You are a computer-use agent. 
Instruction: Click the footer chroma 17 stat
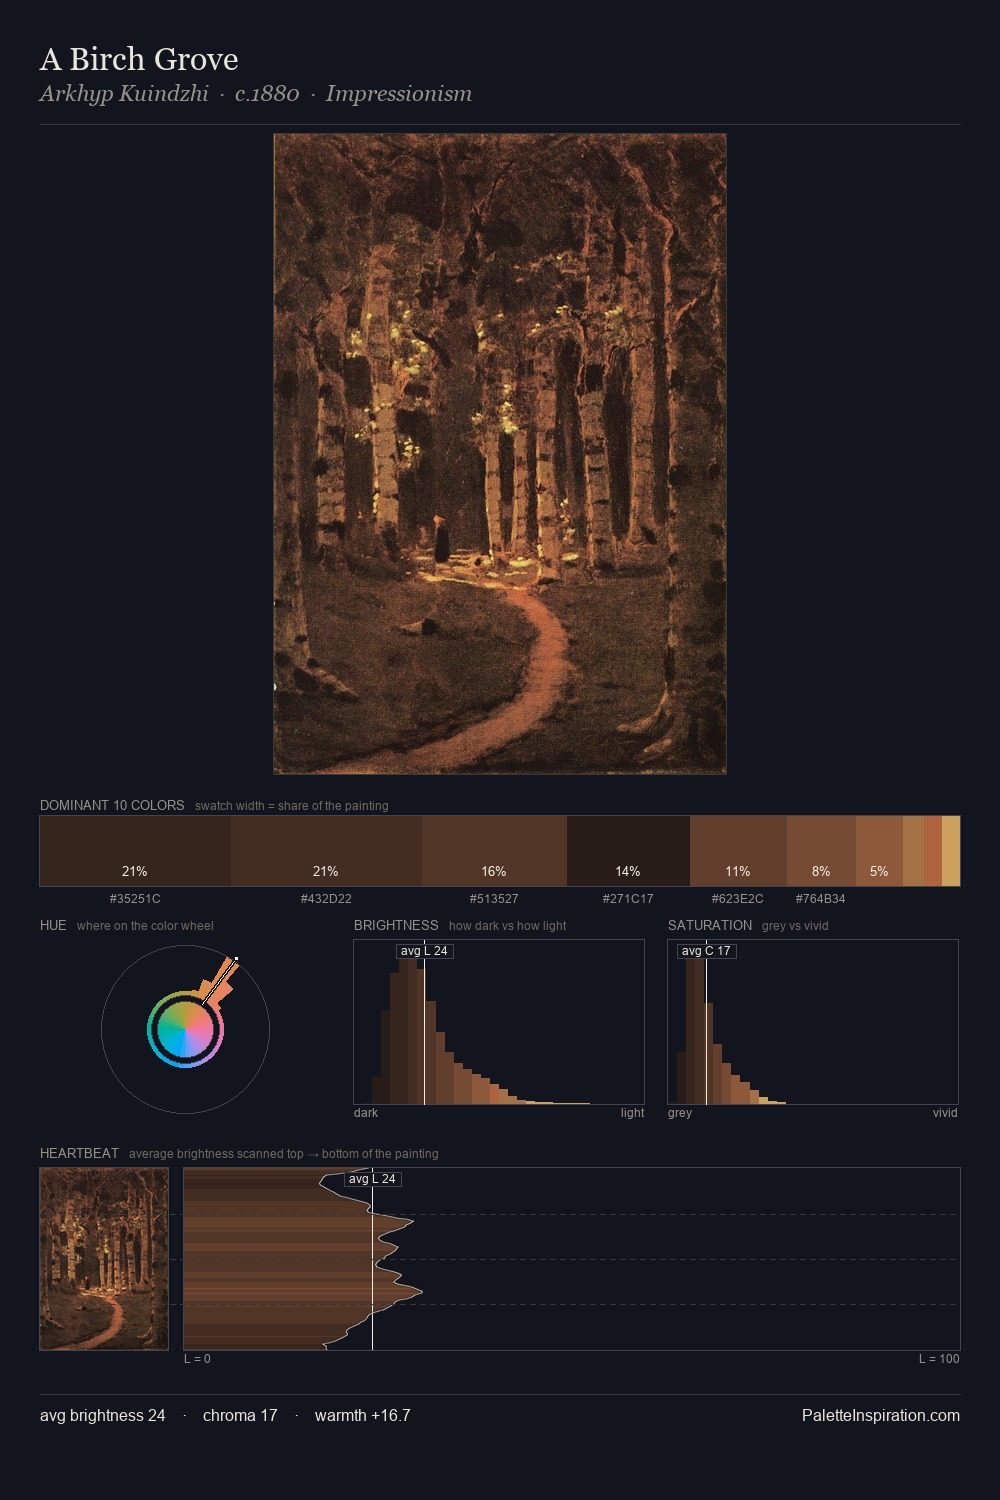click(240, 1415)
